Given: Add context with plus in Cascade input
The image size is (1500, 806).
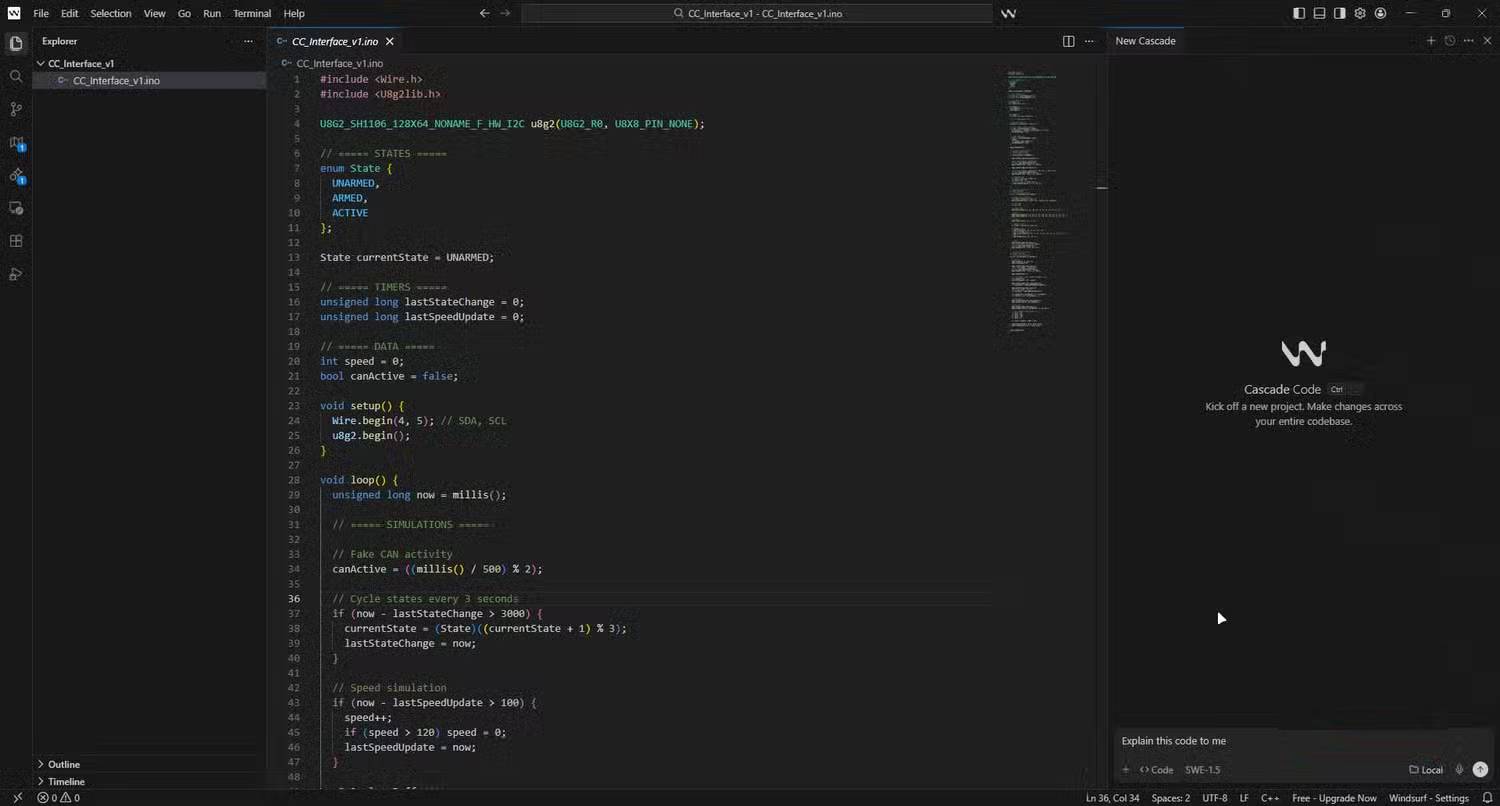Looking at the screenshot, I should click(x=1125, y=770).
